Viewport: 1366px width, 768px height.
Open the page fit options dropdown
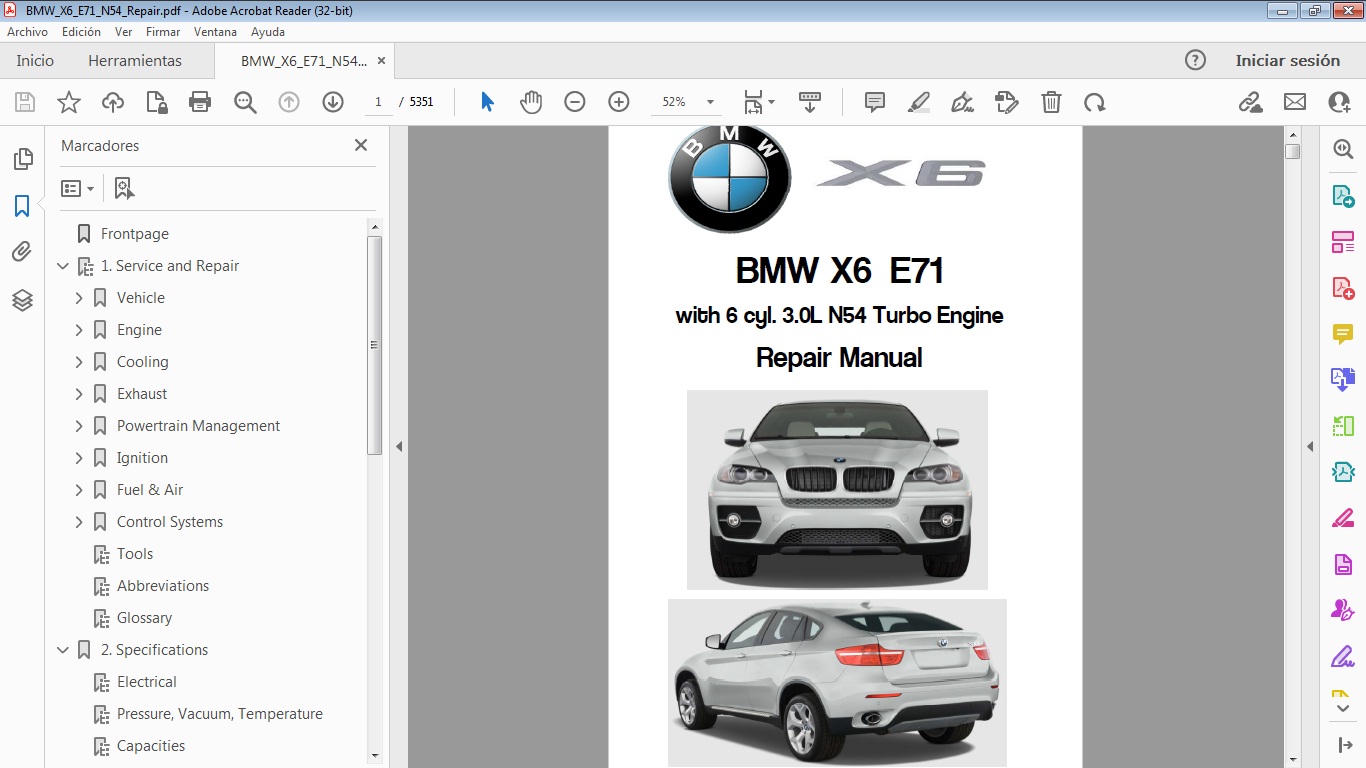click(x=759, y=102)
